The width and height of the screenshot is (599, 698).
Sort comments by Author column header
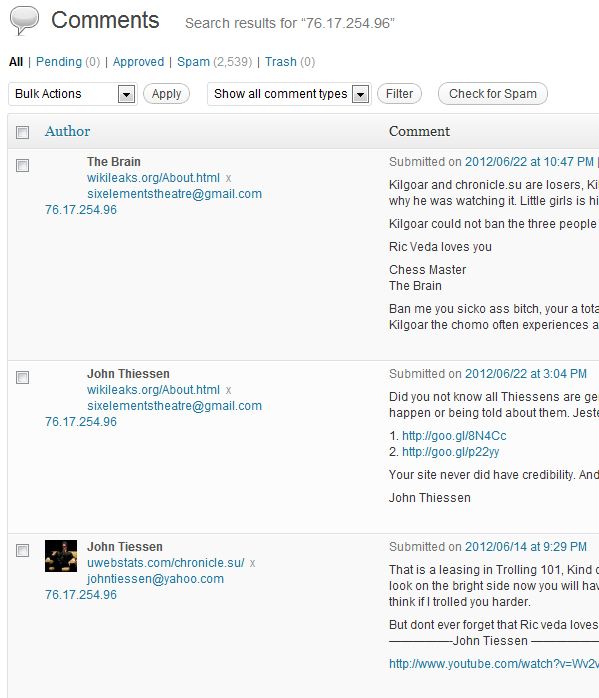[67, 131]
